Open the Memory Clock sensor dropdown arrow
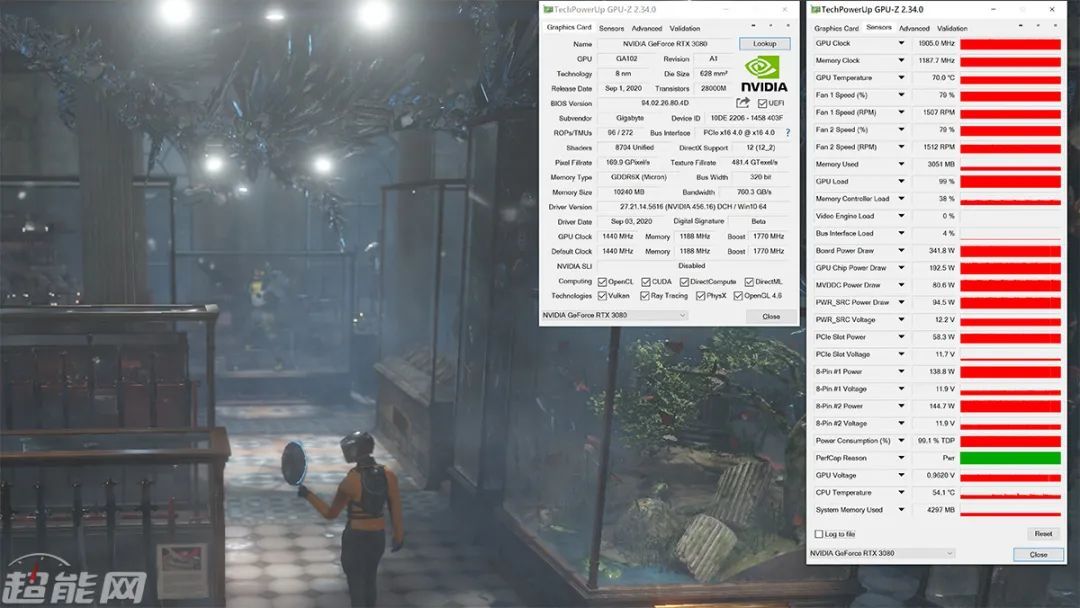This screenshot has height=608, width=1080. click(x=901, y=61)
